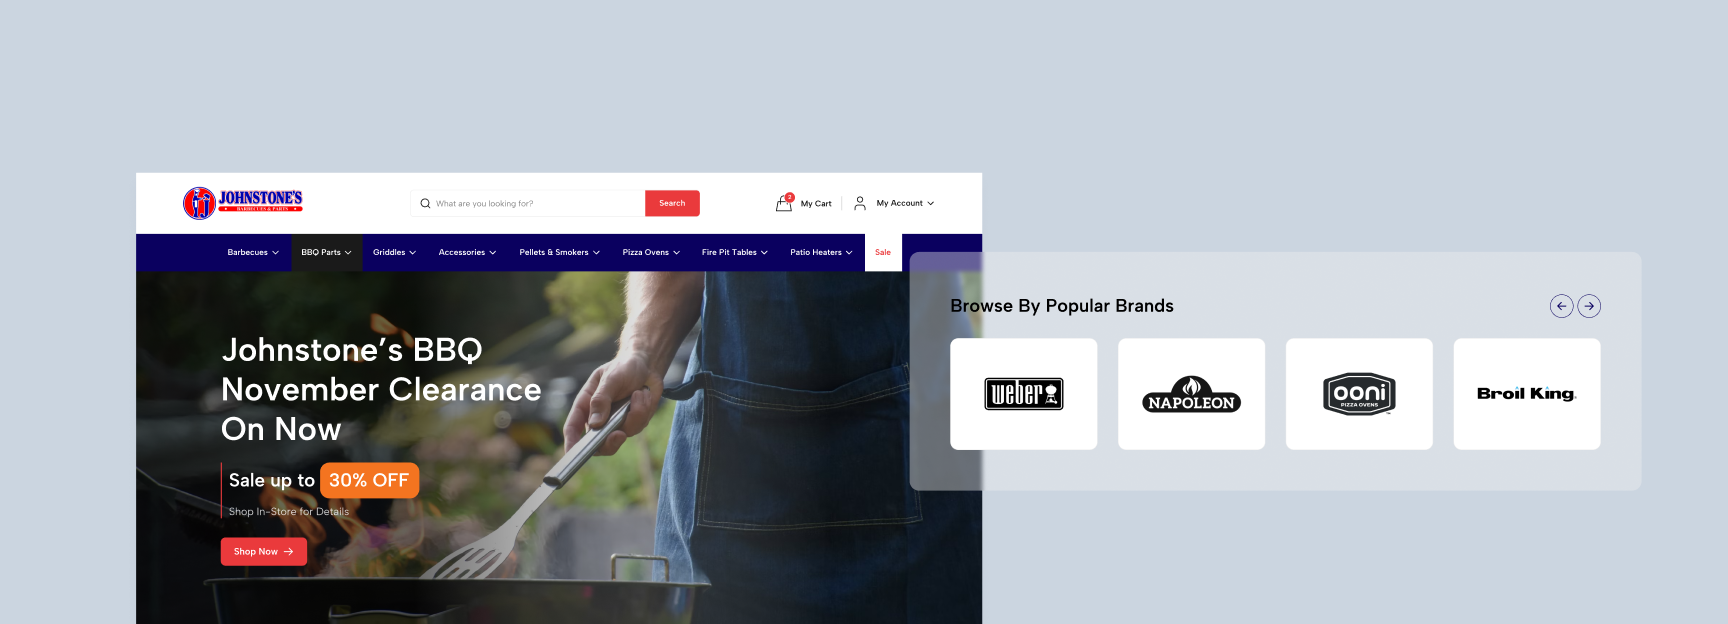
Task: Advance brands carousel with right arrow
Action: (x=1589, y=306)
